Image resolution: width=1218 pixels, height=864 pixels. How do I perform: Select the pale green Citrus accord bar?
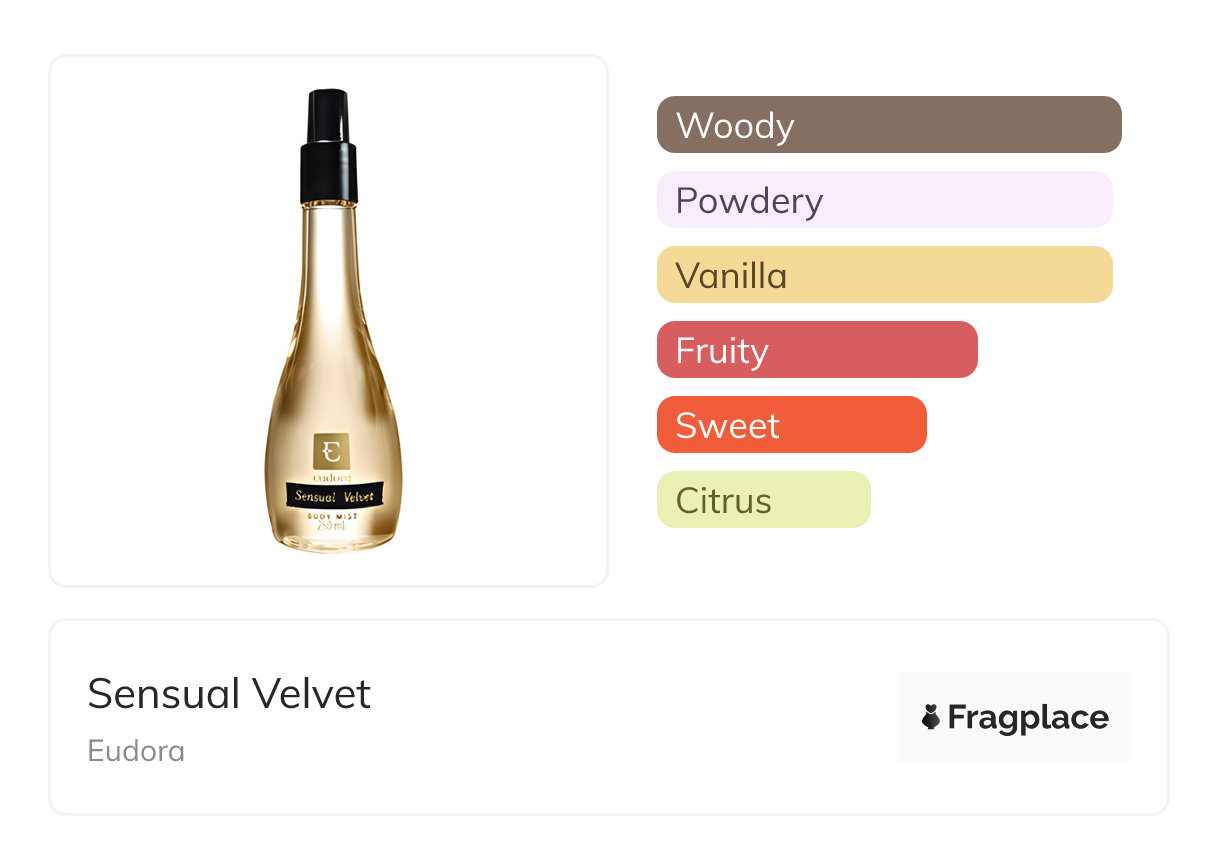click(763, 500)
